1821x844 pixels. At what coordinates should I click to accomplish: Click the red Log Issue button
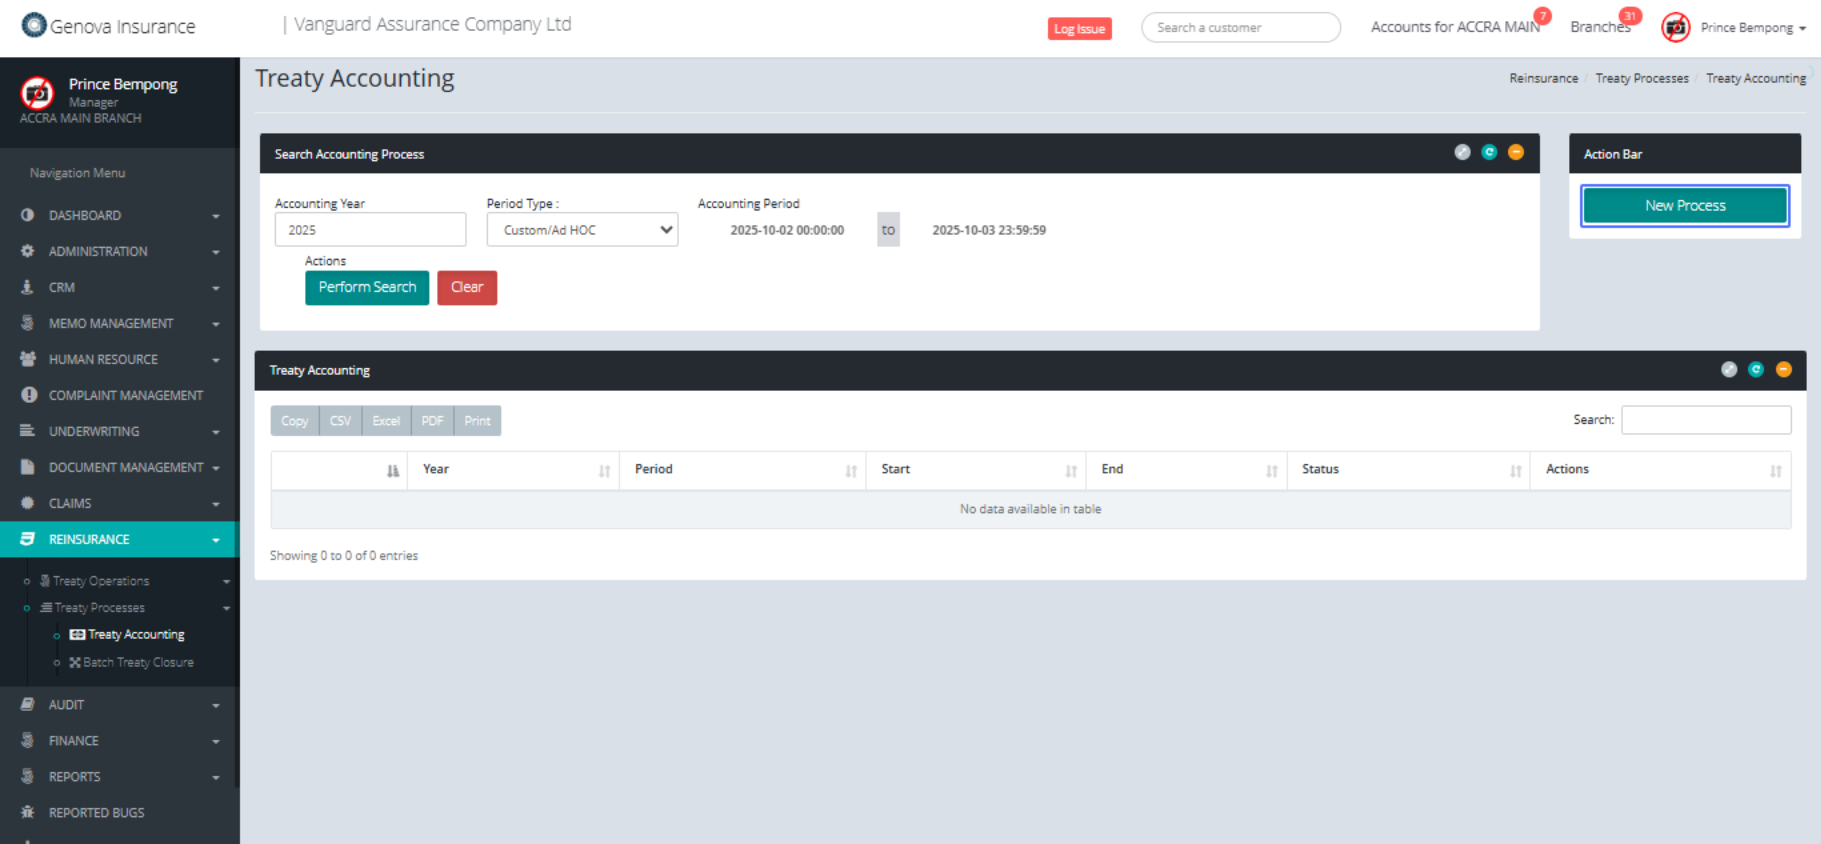1079,29
